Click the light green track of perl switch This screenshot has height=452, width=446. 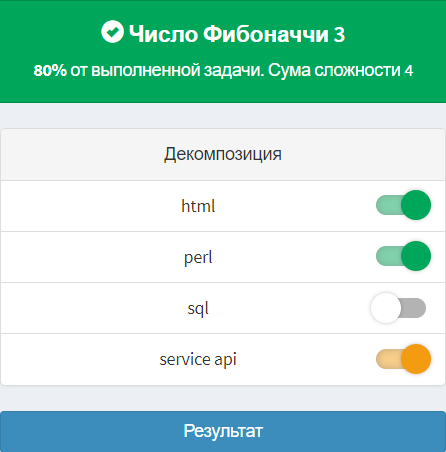tap(388, 256)
